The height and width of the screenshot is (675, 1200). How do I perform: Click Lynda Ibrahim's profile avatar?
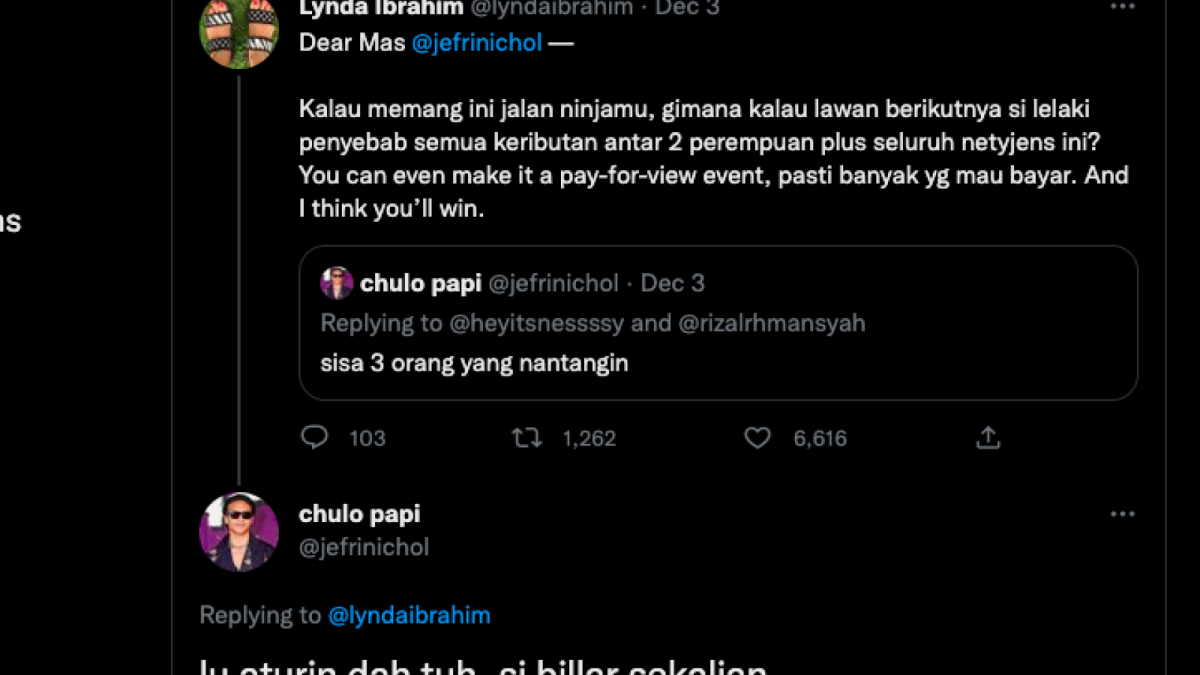coord(239,30)
